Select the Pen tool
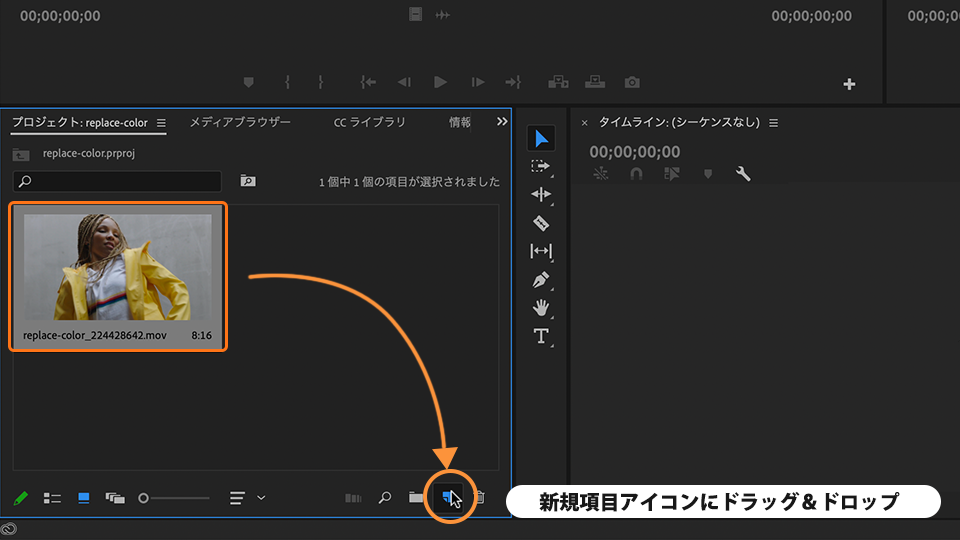Image resolution: width=960 pixels, height=540 pixels. pos(541,280)
